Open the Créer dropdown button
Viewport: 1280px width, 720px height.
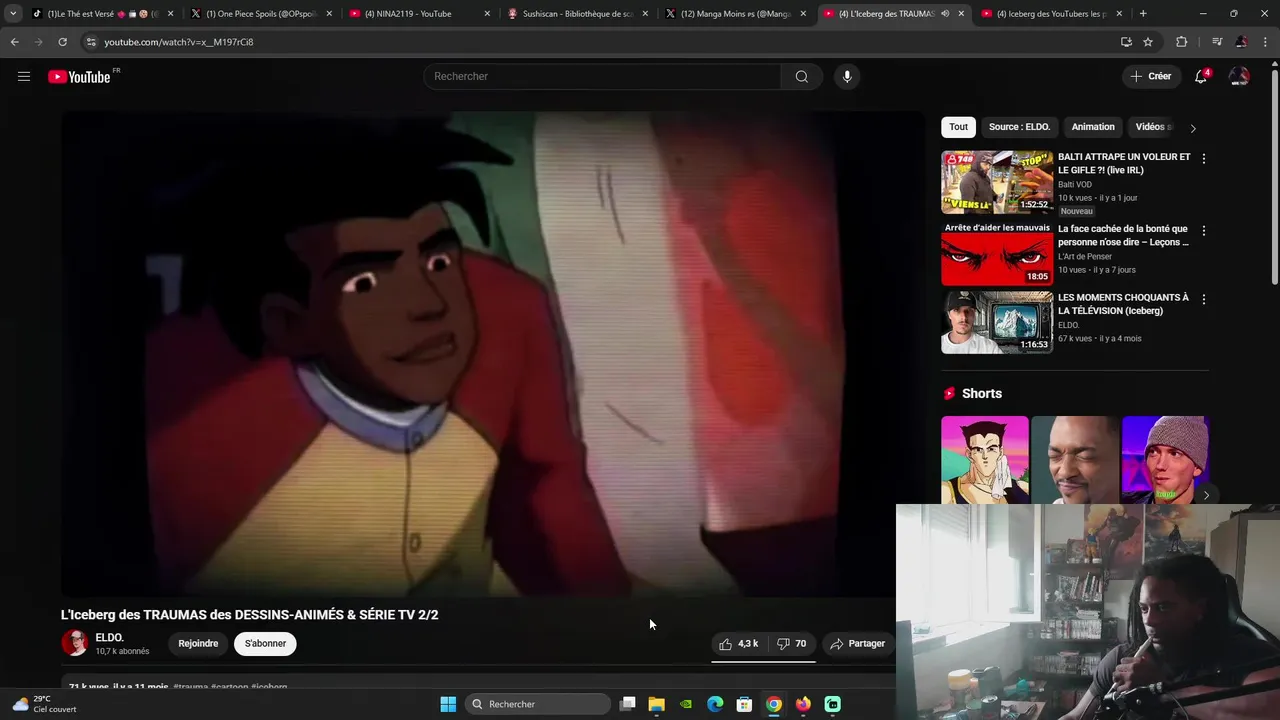(1150, 76)
